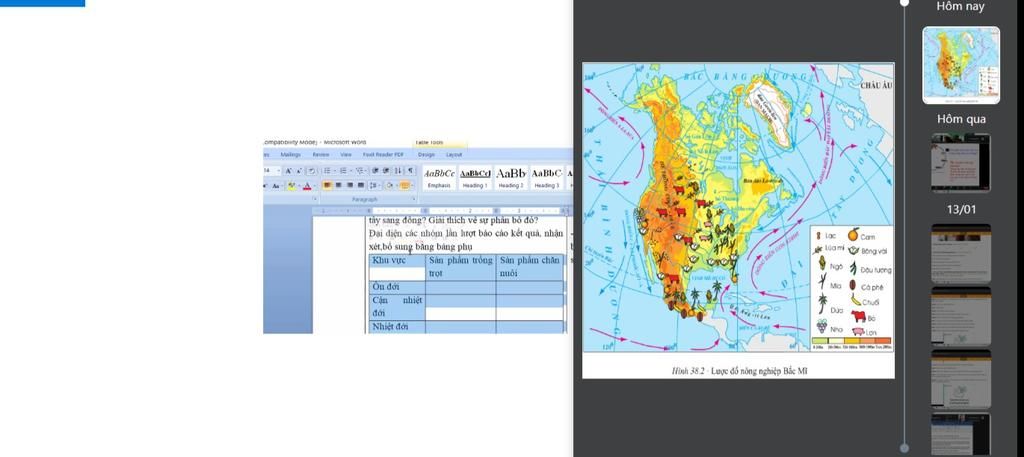Open the View ribbon tab
Screen dimensions: 1024x457
pos(346,155)
